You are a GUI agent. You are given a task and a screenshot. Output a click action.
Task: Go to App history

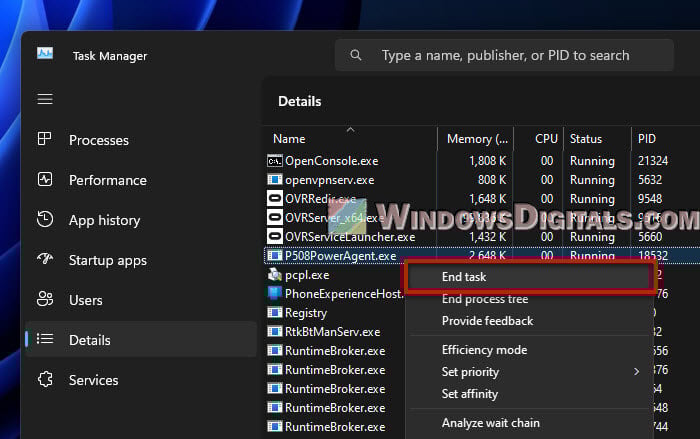click(x=141, y=220)
